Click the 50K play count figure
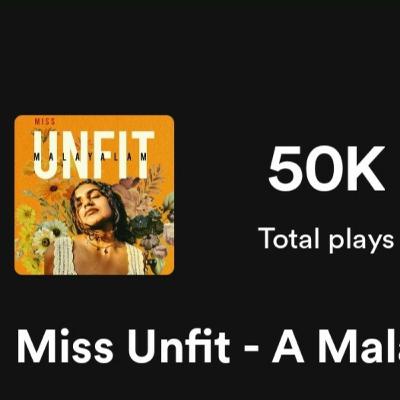Viewport: 400px width, 400px height. click(x=327, y=169)
